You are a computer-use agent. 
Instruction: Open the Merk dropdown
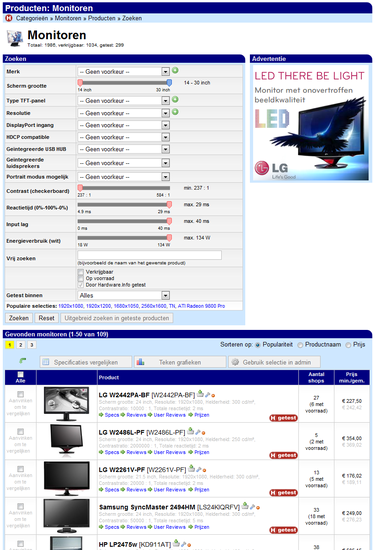(x=123, y=72)
